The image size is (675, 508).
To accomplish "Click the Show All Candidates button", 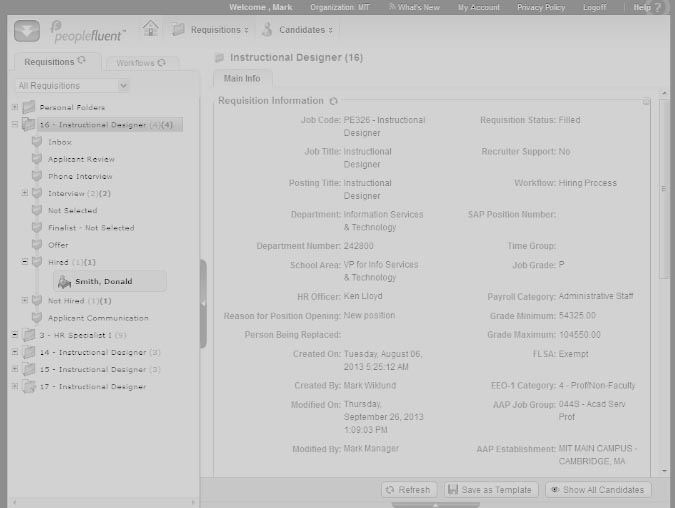I will coord(598,490).
